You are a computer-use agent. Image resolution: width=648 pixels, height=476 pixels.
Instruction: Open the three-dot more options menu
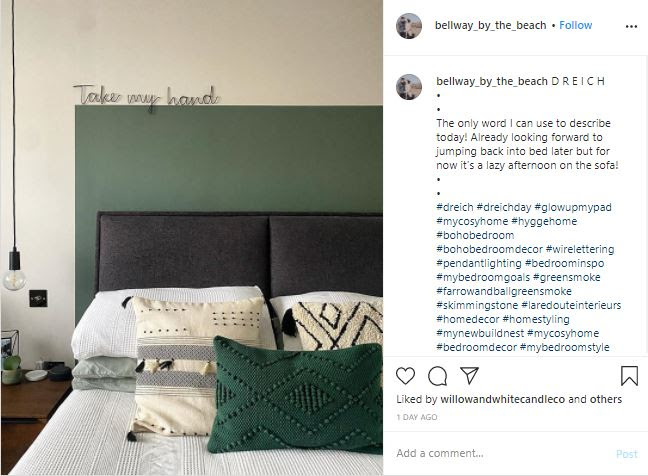tap(631, 26)
